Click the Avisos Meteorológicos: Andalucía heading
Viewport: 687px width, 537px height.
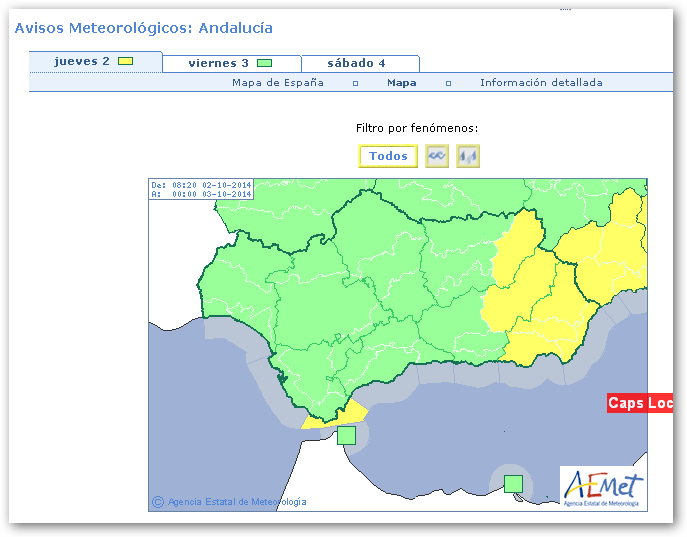pos(143,28)
